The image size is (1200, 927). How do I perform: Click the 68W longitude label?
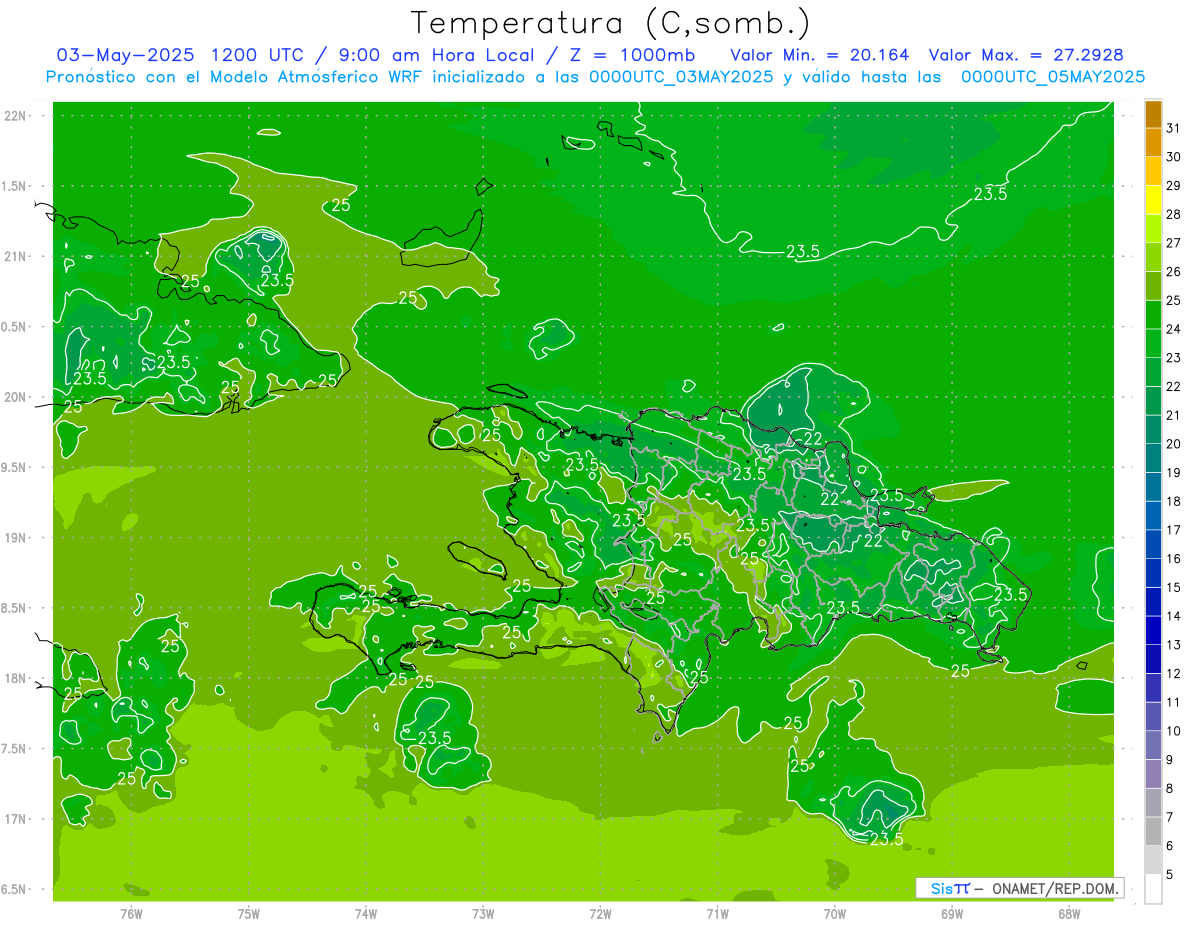pos(1069,914)
